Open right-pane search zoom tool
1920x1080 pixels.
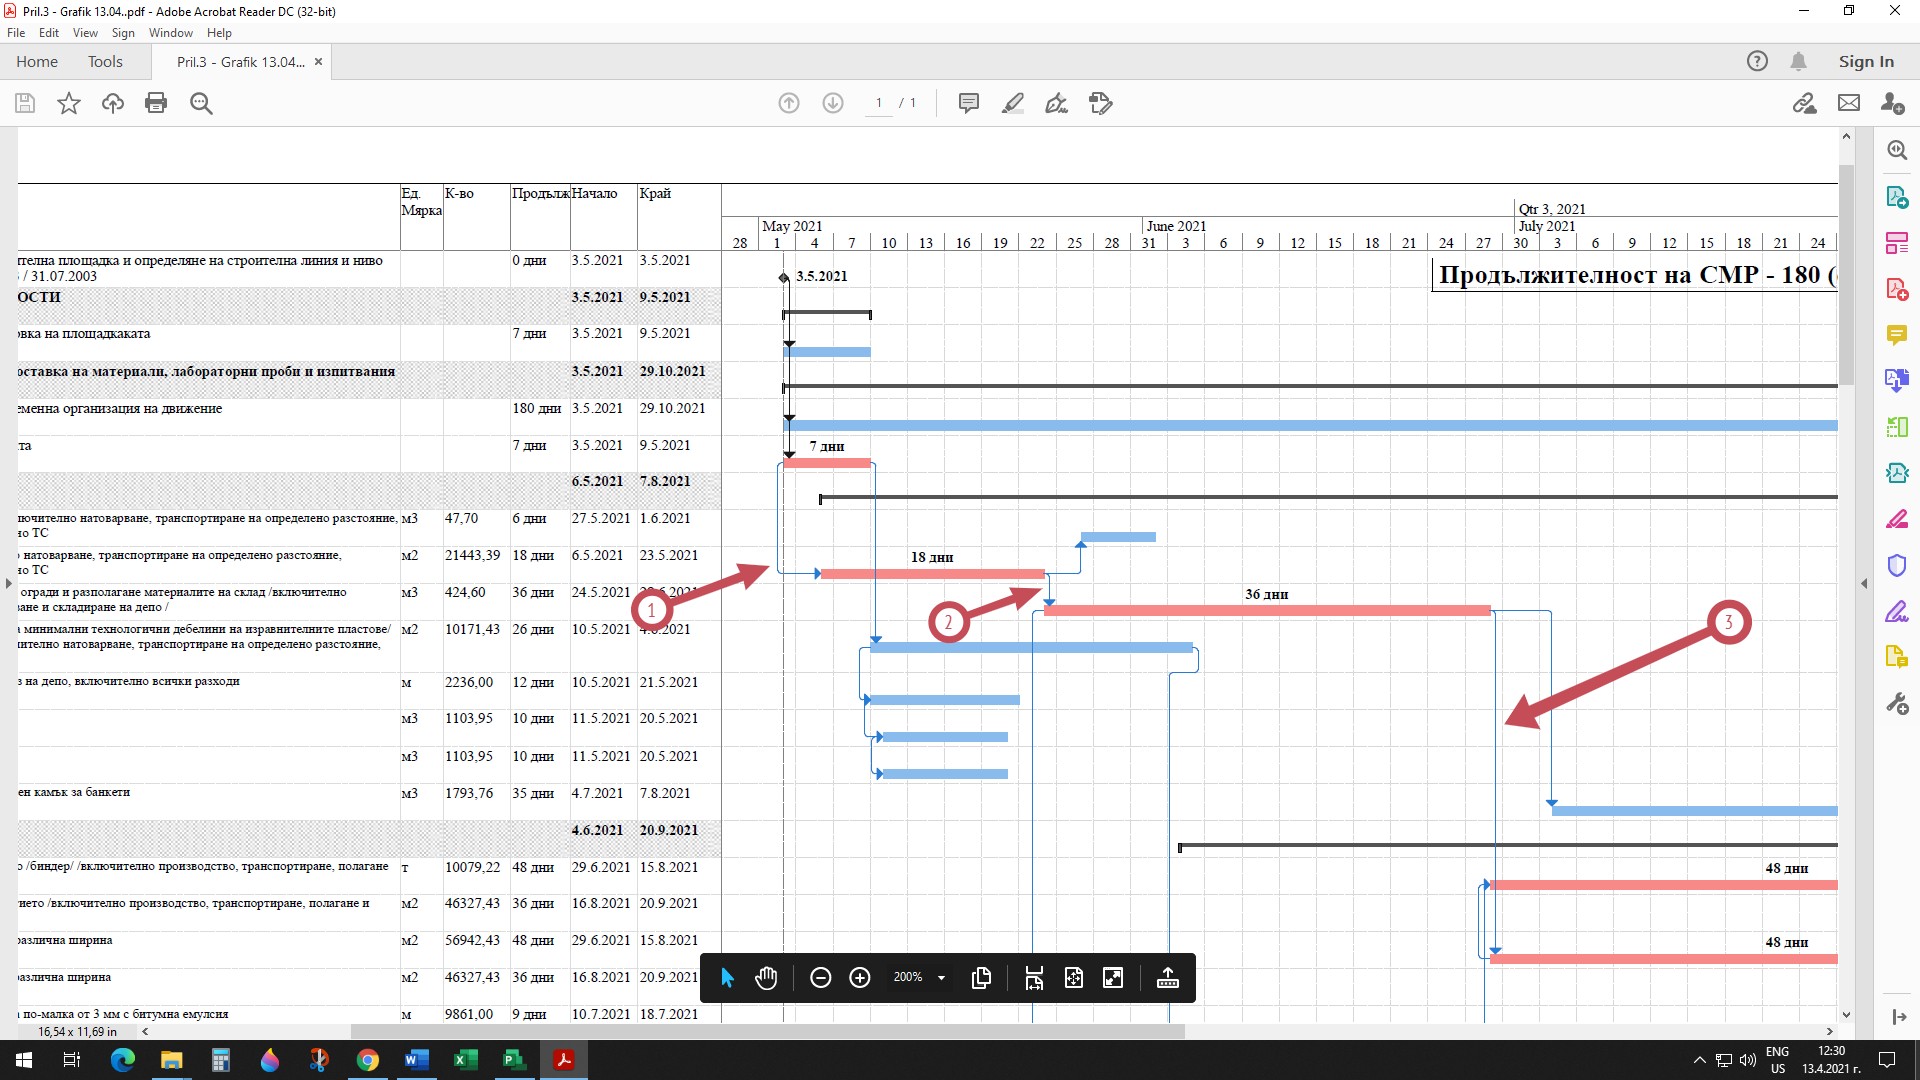click(1897, 150)
